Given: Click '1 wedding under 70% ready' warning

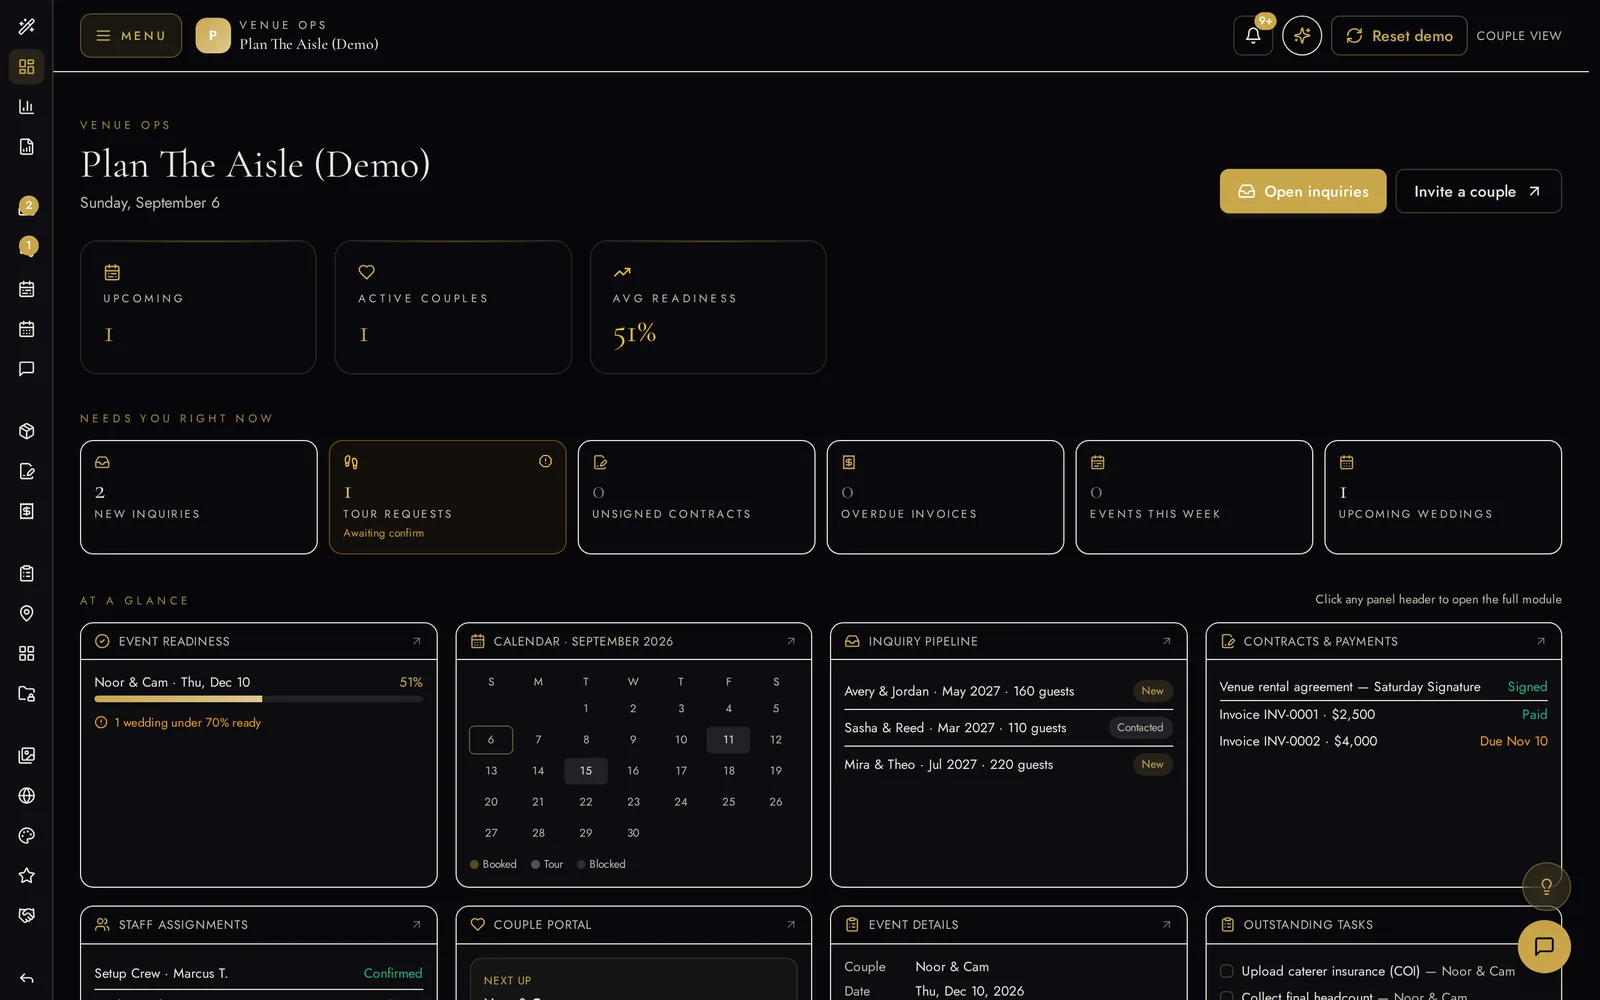Looking at the screenshot, I should point(178,722).
